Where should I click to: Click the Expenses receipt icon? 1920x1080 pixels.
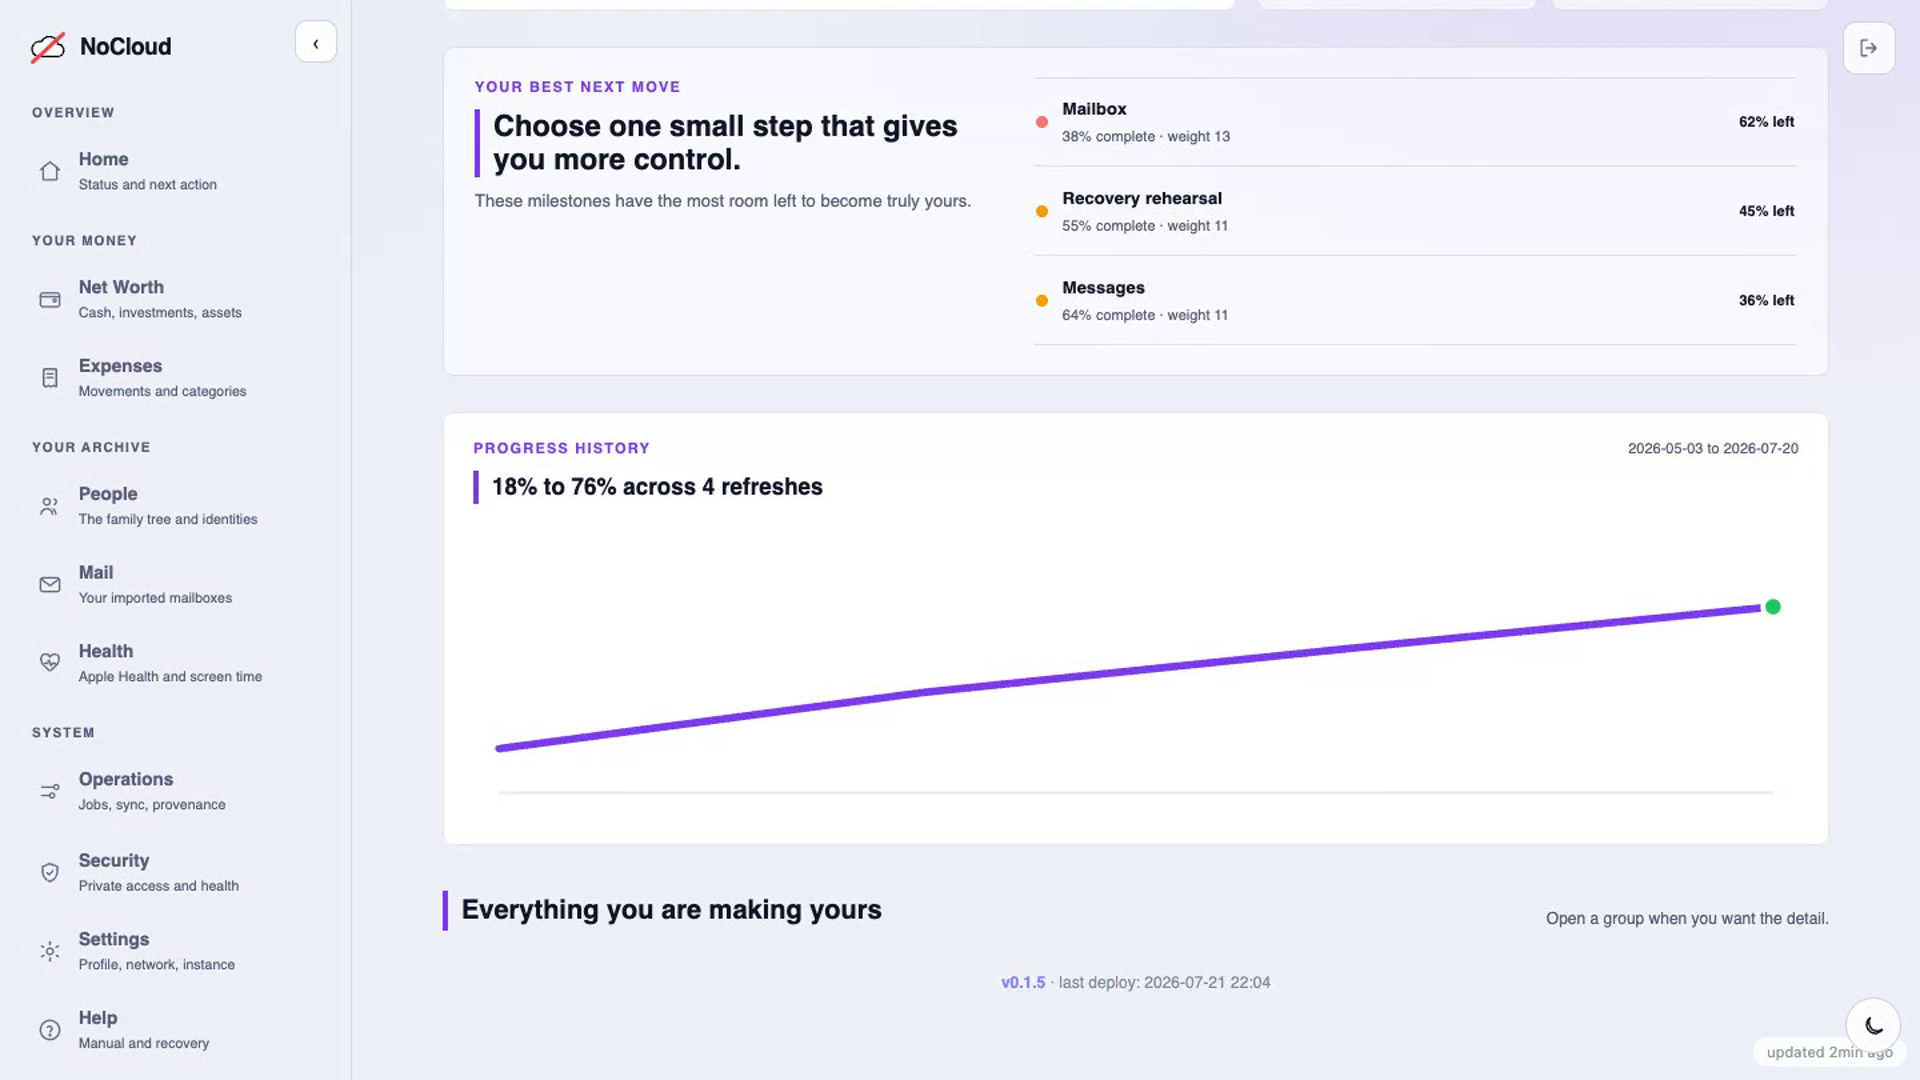[50, 378]
